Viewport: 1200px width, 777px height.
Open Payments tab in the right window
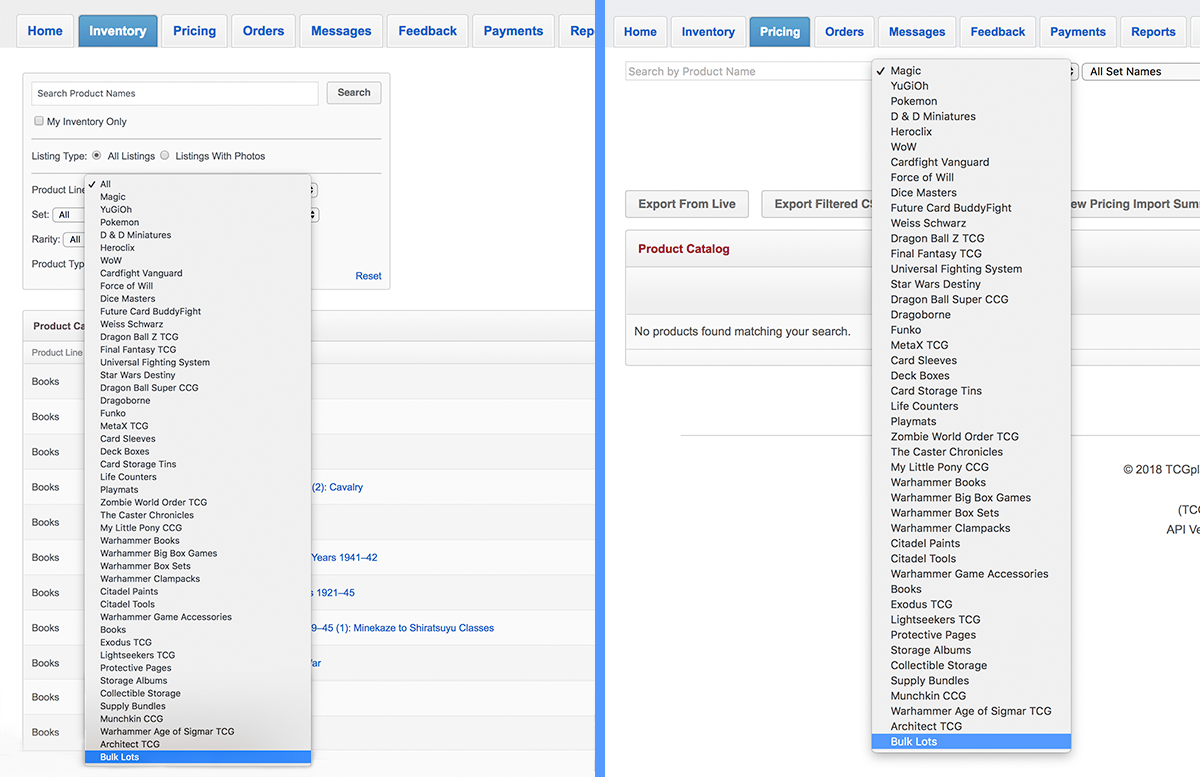1078,32
